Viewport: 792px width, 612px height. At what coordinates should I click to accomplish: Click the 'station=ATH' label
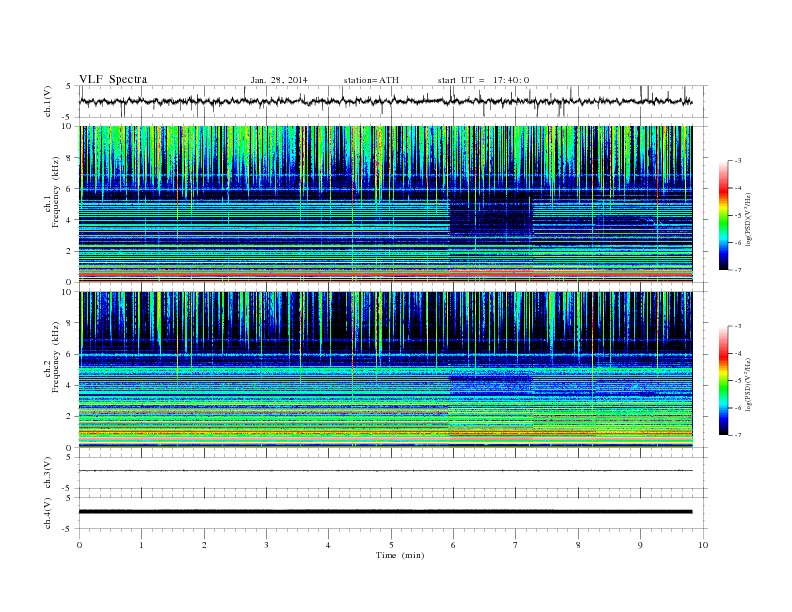point(371,80)
